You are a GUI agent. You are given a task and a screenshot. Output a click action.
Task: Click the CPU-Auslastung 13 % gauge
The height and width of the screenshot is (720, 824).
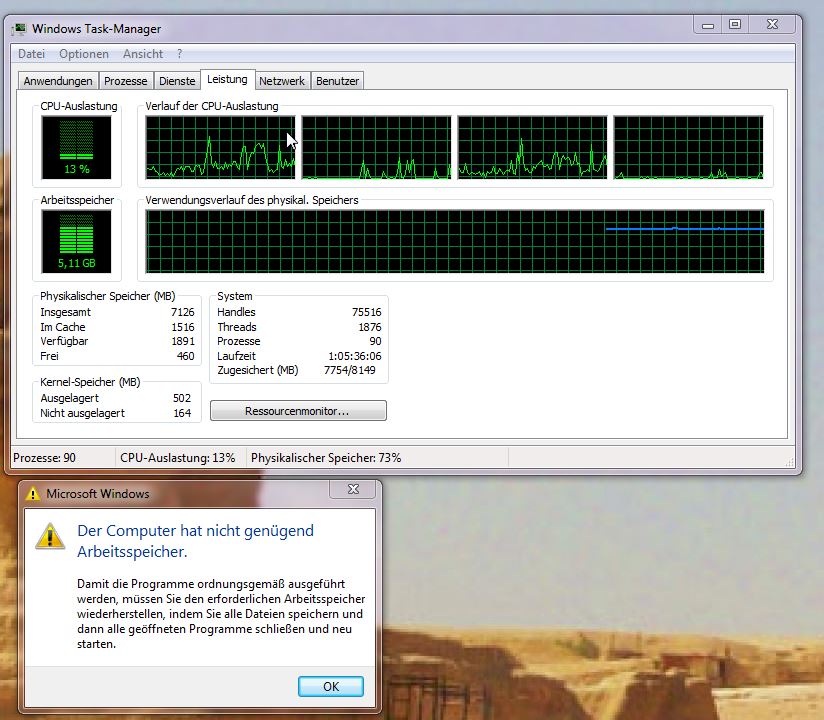[77, 147]
